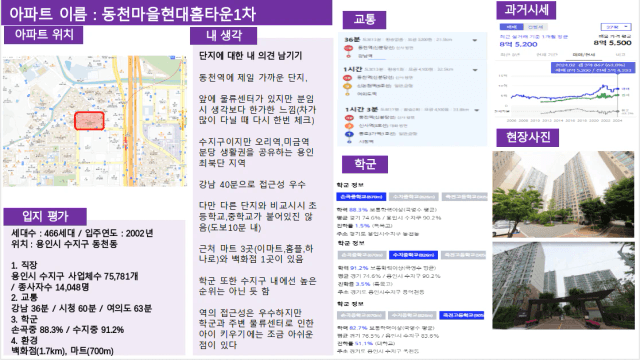This screenshot has height=360, width=640.
Task: Click the line '강남 40분으로 접근성 우수'
Action: (x=252, y=184)
